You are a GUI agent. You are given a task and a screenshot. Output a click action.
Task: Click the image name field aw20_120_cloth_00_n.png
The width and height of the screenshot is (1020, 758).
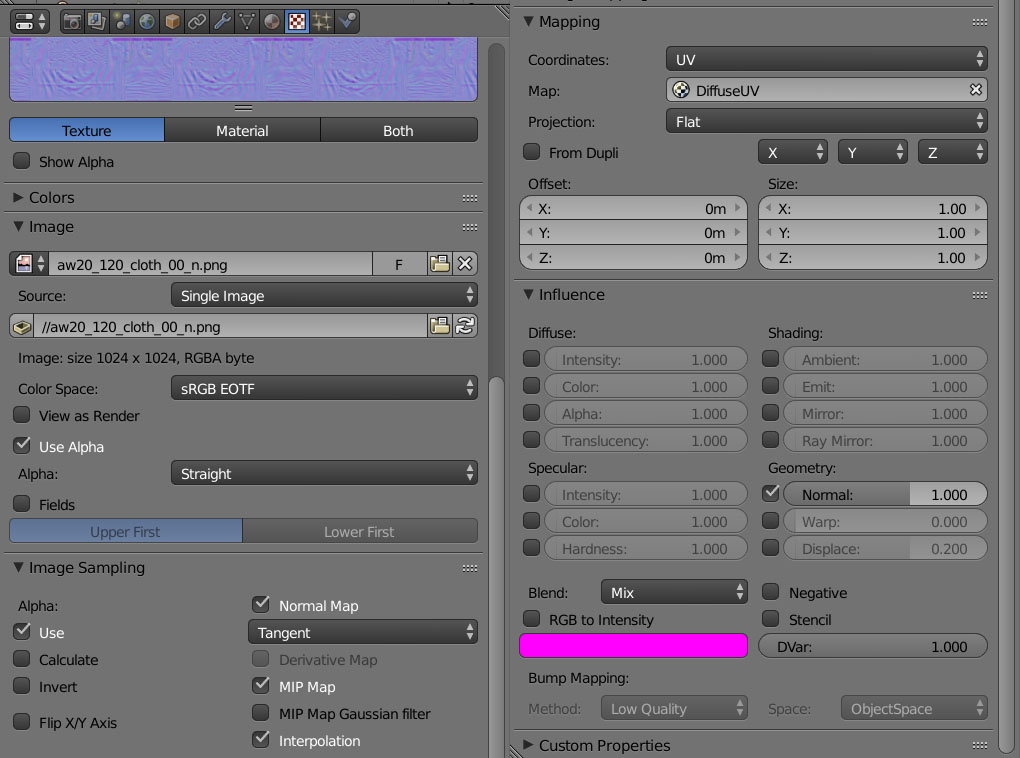click(210, 264)
